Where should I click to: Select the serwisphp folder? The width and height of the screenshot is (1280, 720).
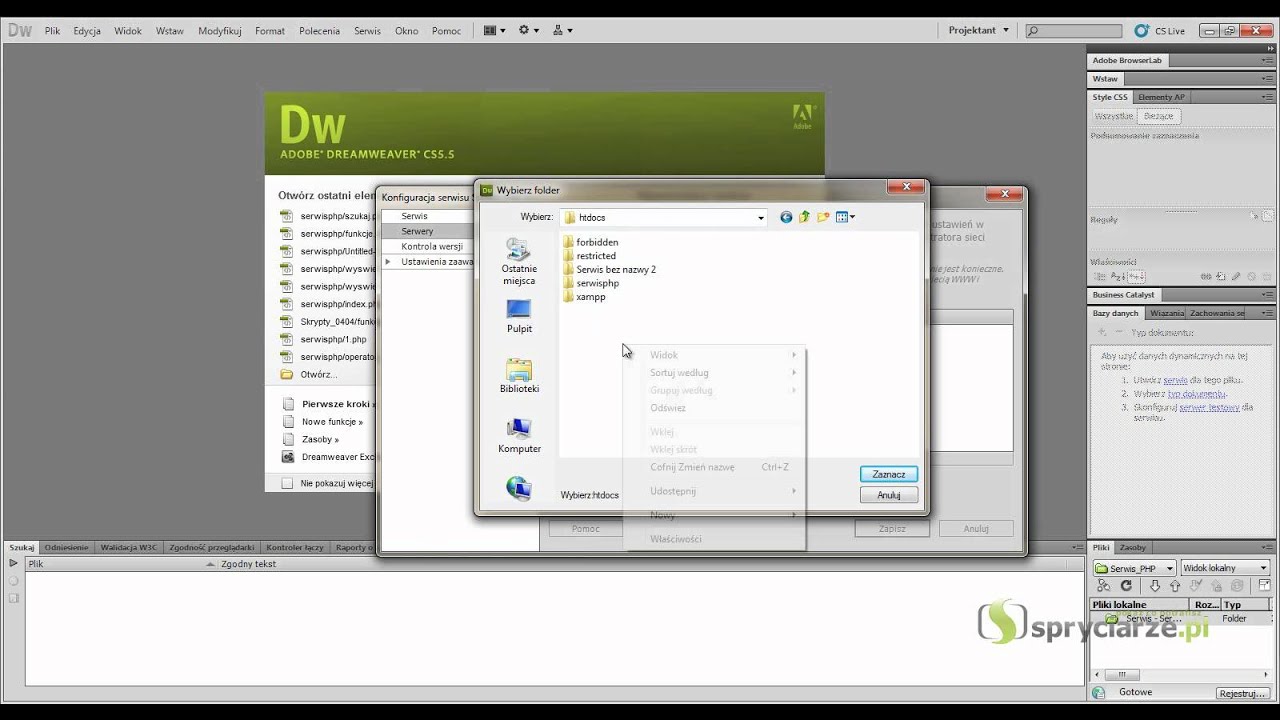(x=590, y=283)
